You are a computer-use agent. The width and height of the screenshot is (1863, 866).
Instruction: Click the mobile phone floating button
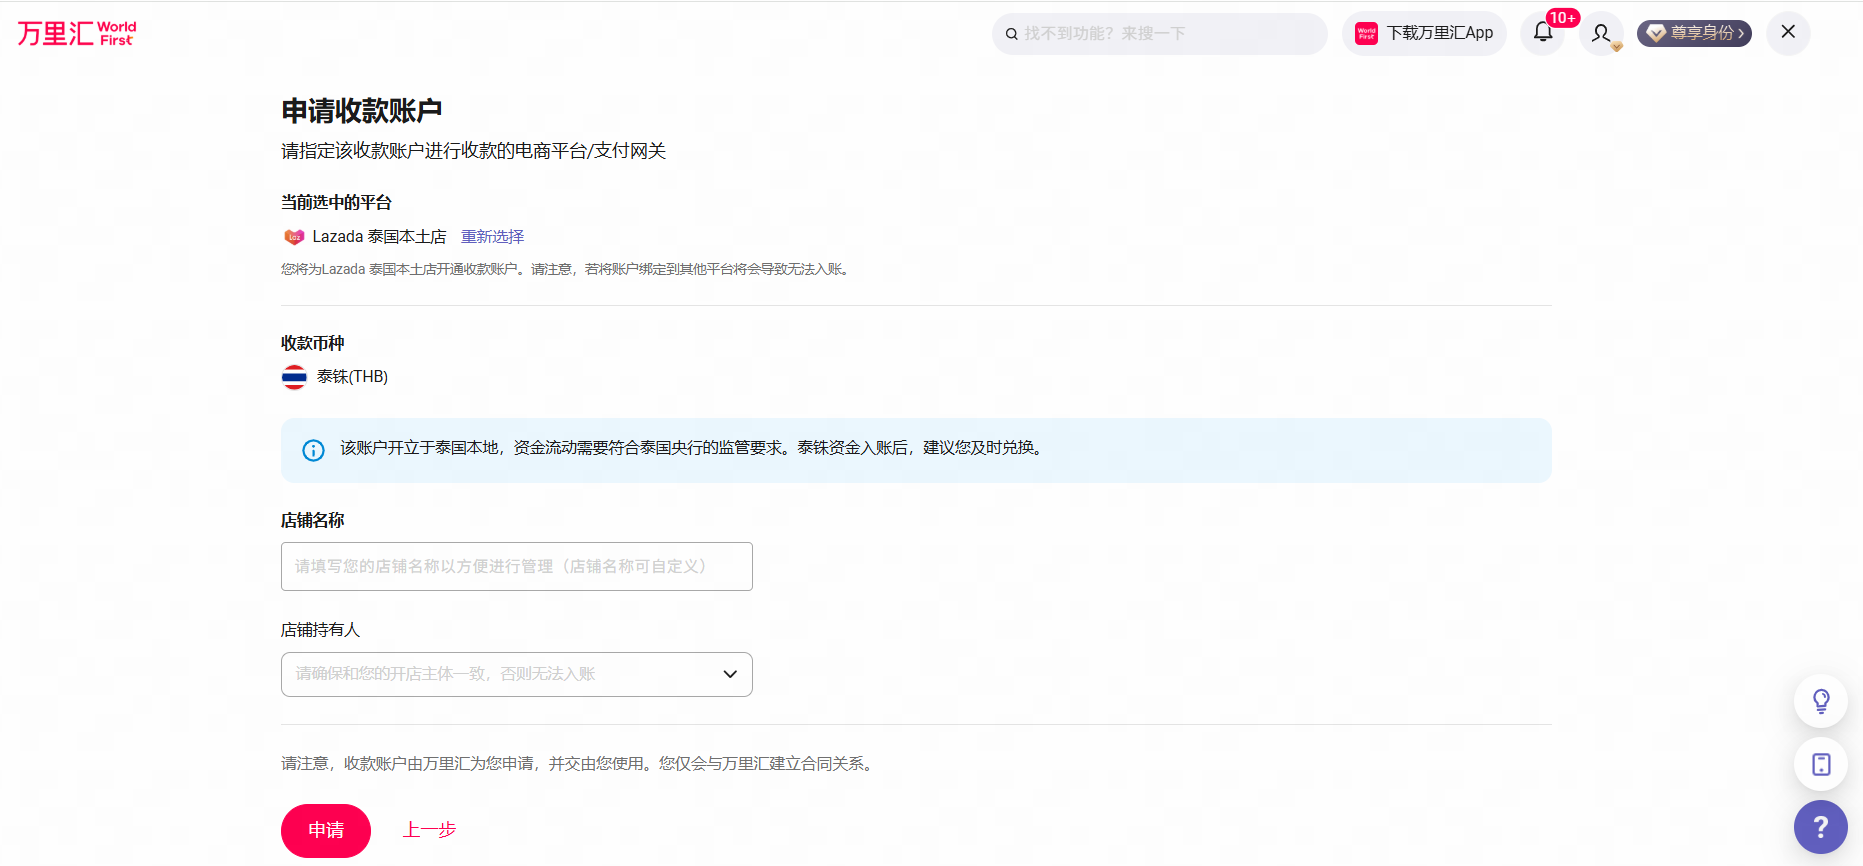click(x=1821, y=764)
